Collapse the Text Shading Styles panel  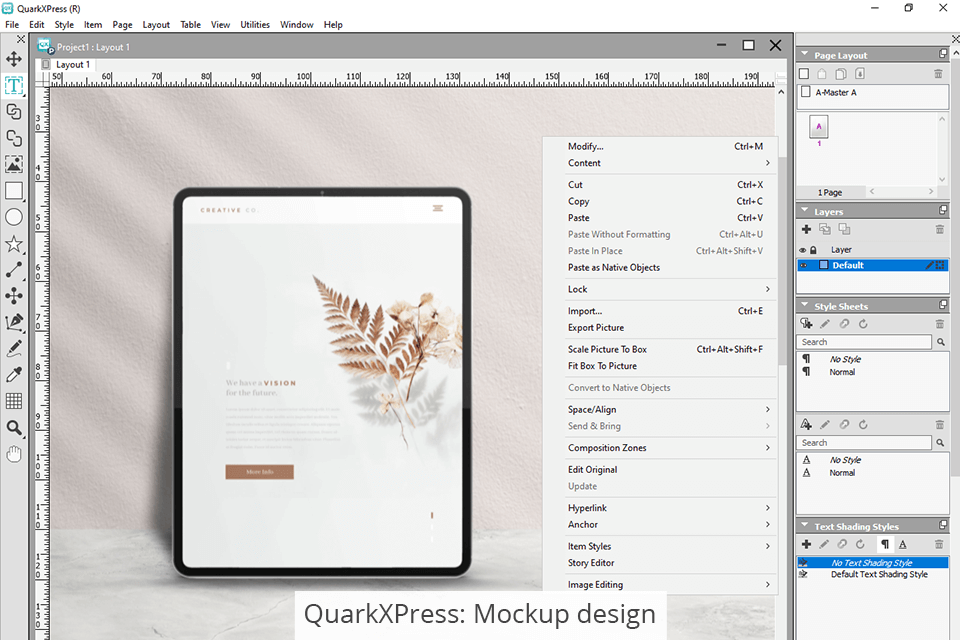tap(804, 525)
